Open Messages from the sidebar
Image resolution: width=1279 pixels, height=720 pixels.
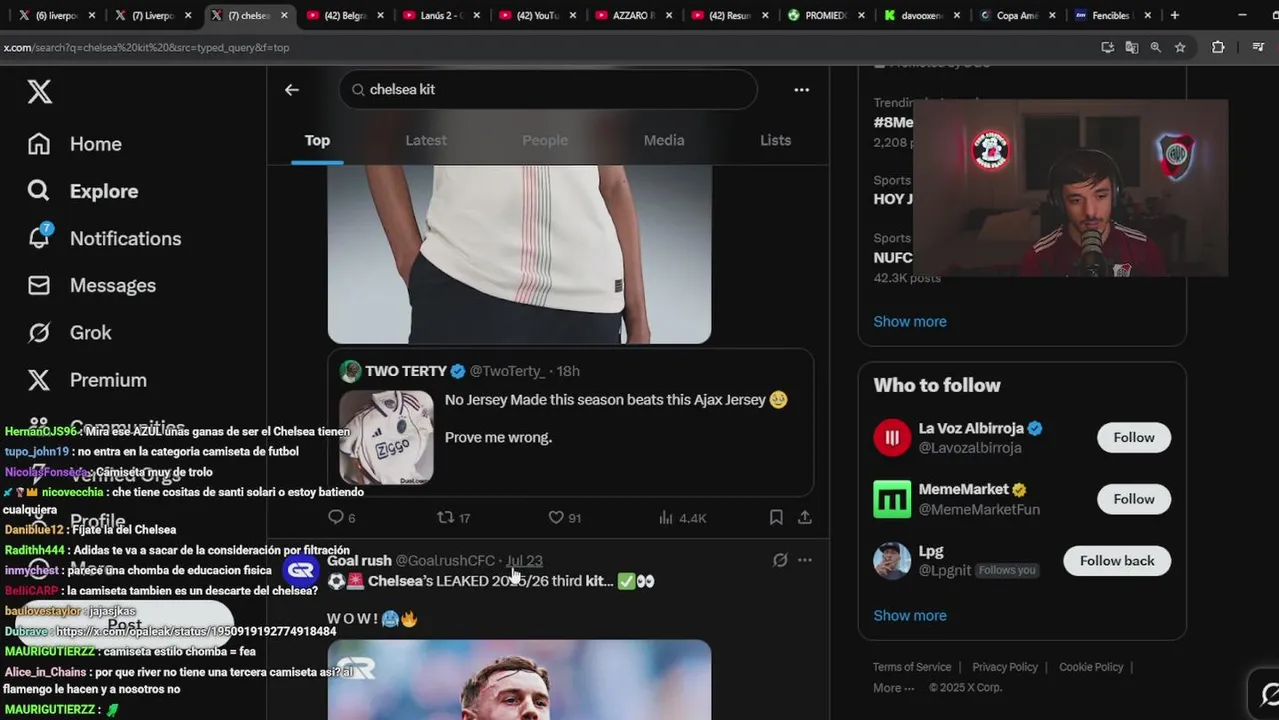point(92,285)
